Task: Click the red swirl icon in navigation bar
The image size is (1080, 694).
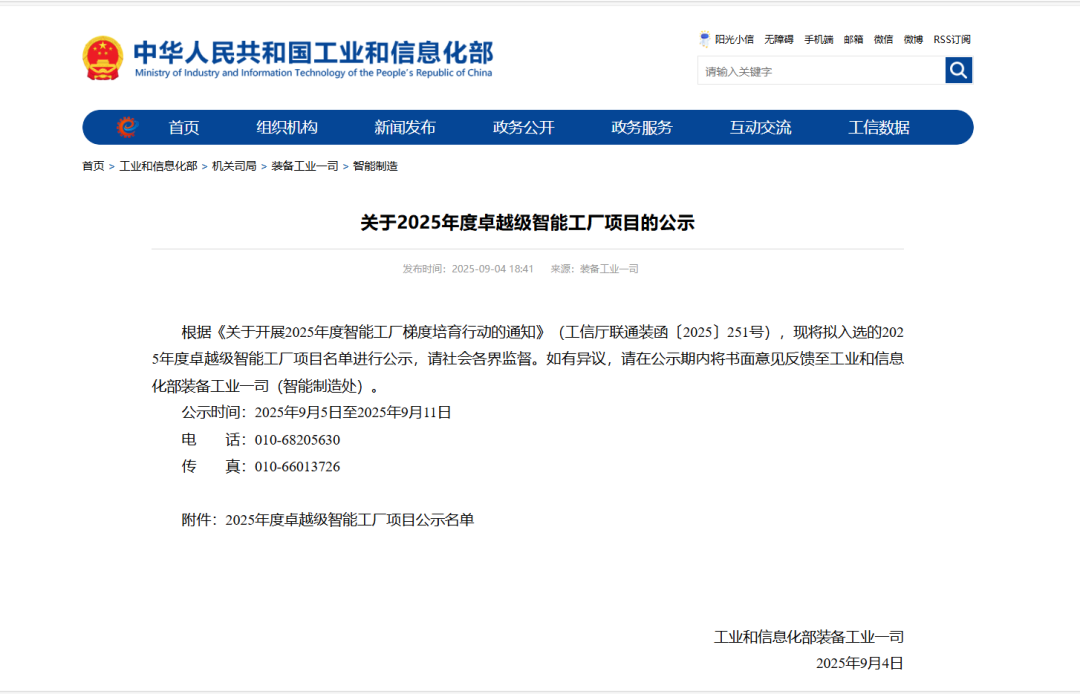Action: (x=127, y=127)
